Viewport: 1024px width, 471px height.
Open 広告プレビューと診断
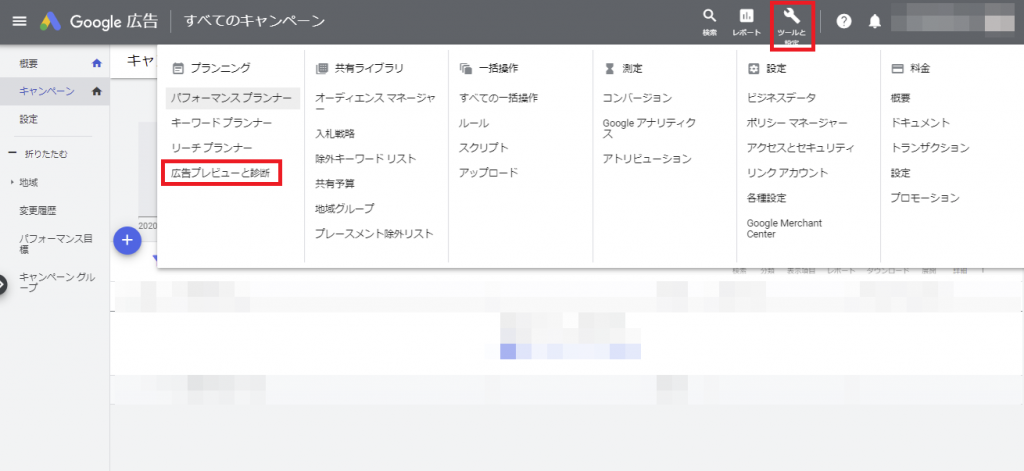click(221, 173)
